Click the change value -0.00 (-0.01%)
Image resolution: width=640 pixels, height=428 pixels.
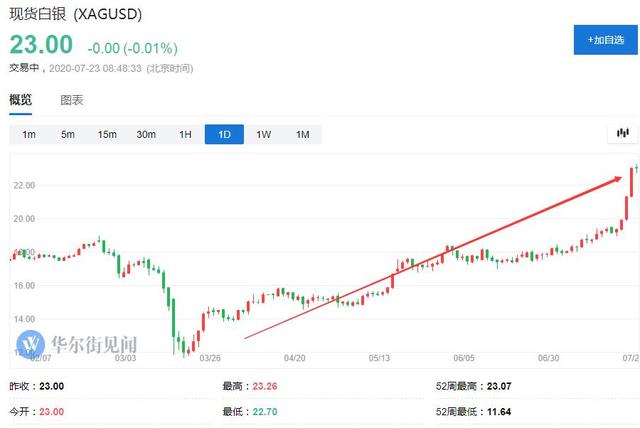[x=133, y=48]
